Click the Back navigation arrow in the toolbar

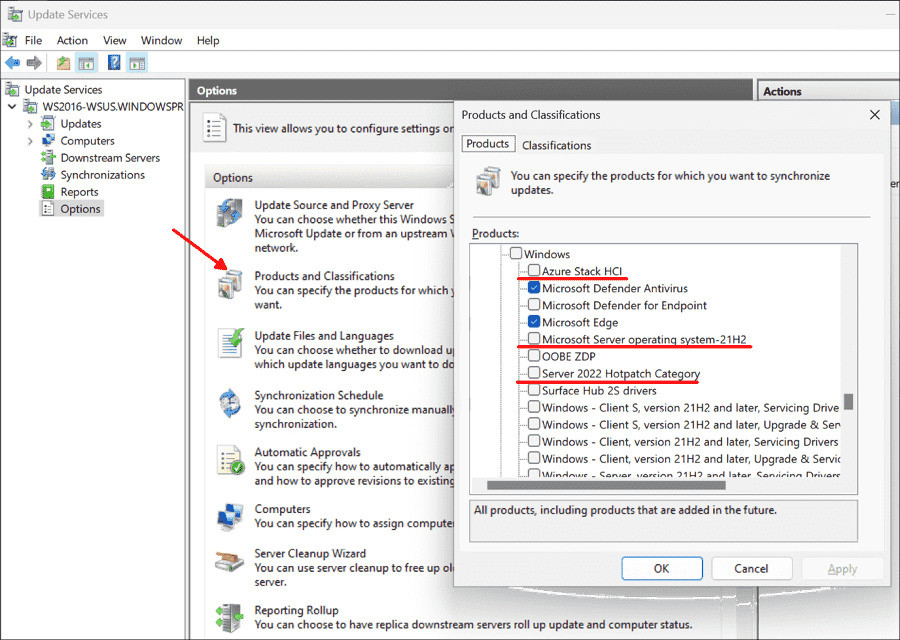[11, 62]
